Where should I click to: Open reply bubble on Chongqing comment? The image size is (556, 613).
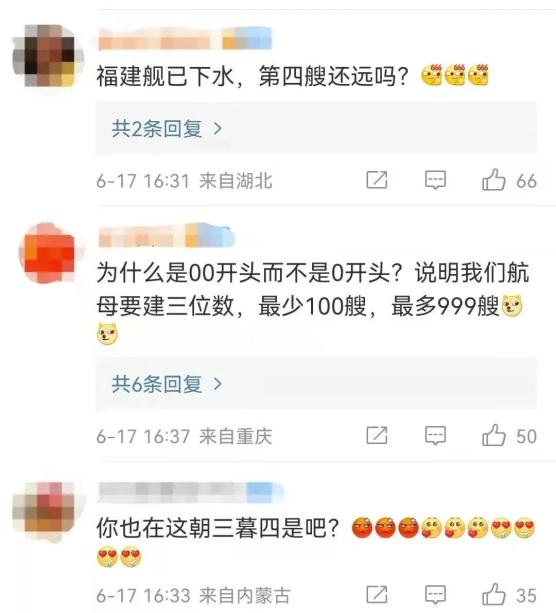pos(435,436)
